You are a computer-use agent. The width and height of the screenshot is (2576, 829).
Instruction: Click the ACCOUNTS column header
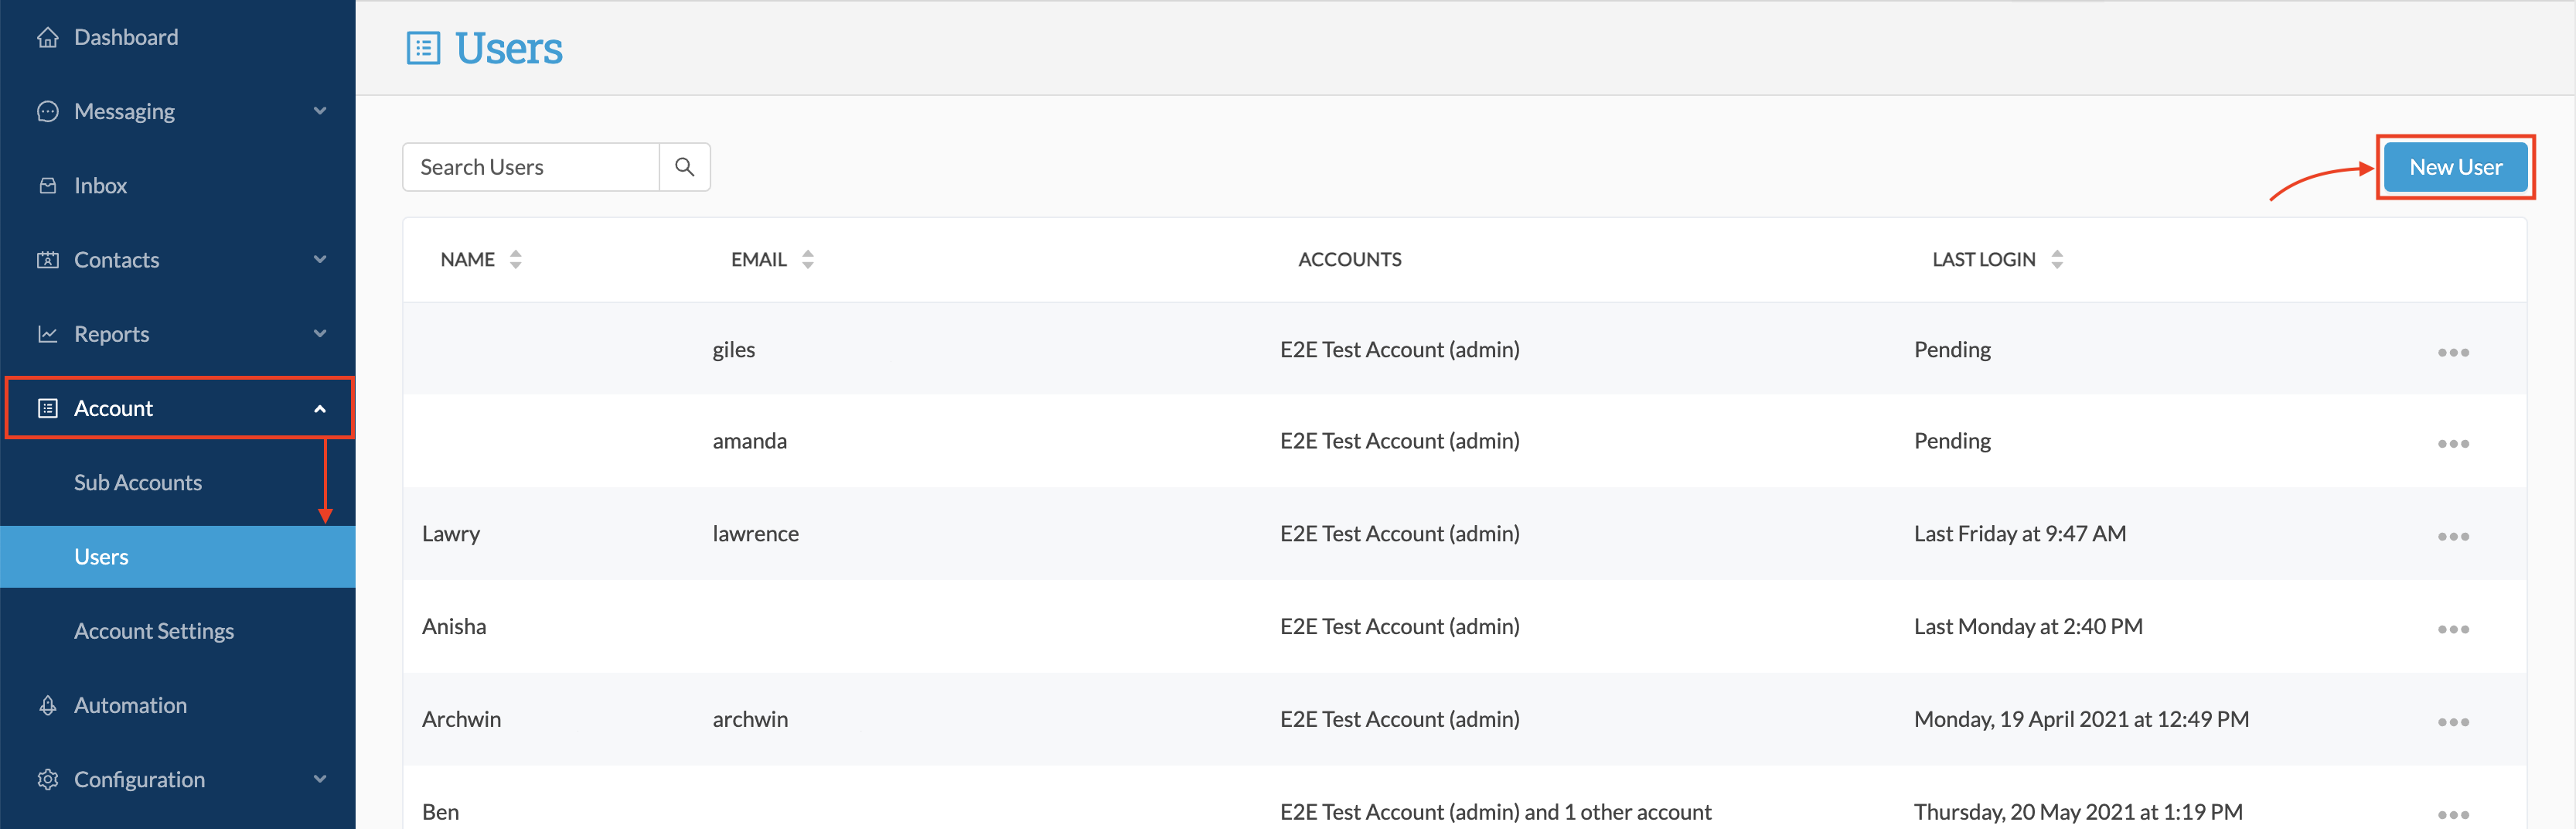pyautogui.click(x=1350, y=259)
